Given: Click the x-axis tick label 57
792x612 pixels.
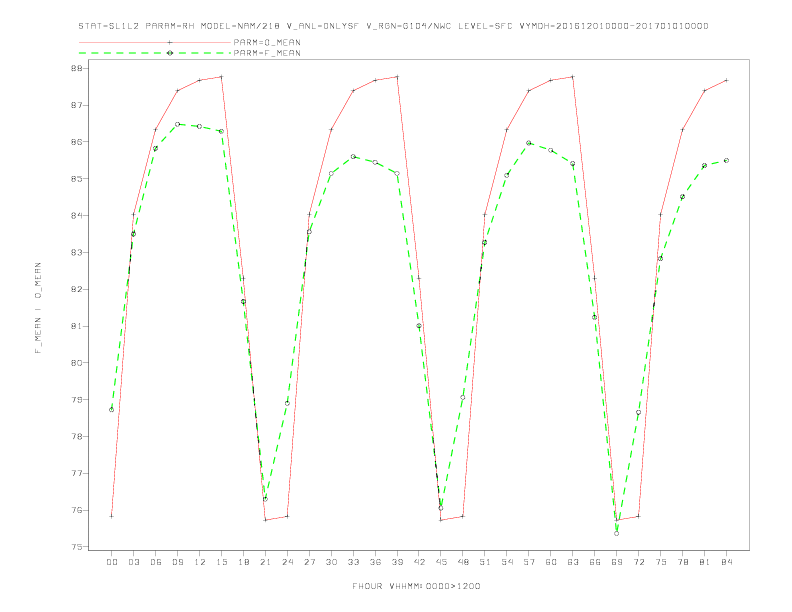Looking at the screenshot, I should coord(529,562).
